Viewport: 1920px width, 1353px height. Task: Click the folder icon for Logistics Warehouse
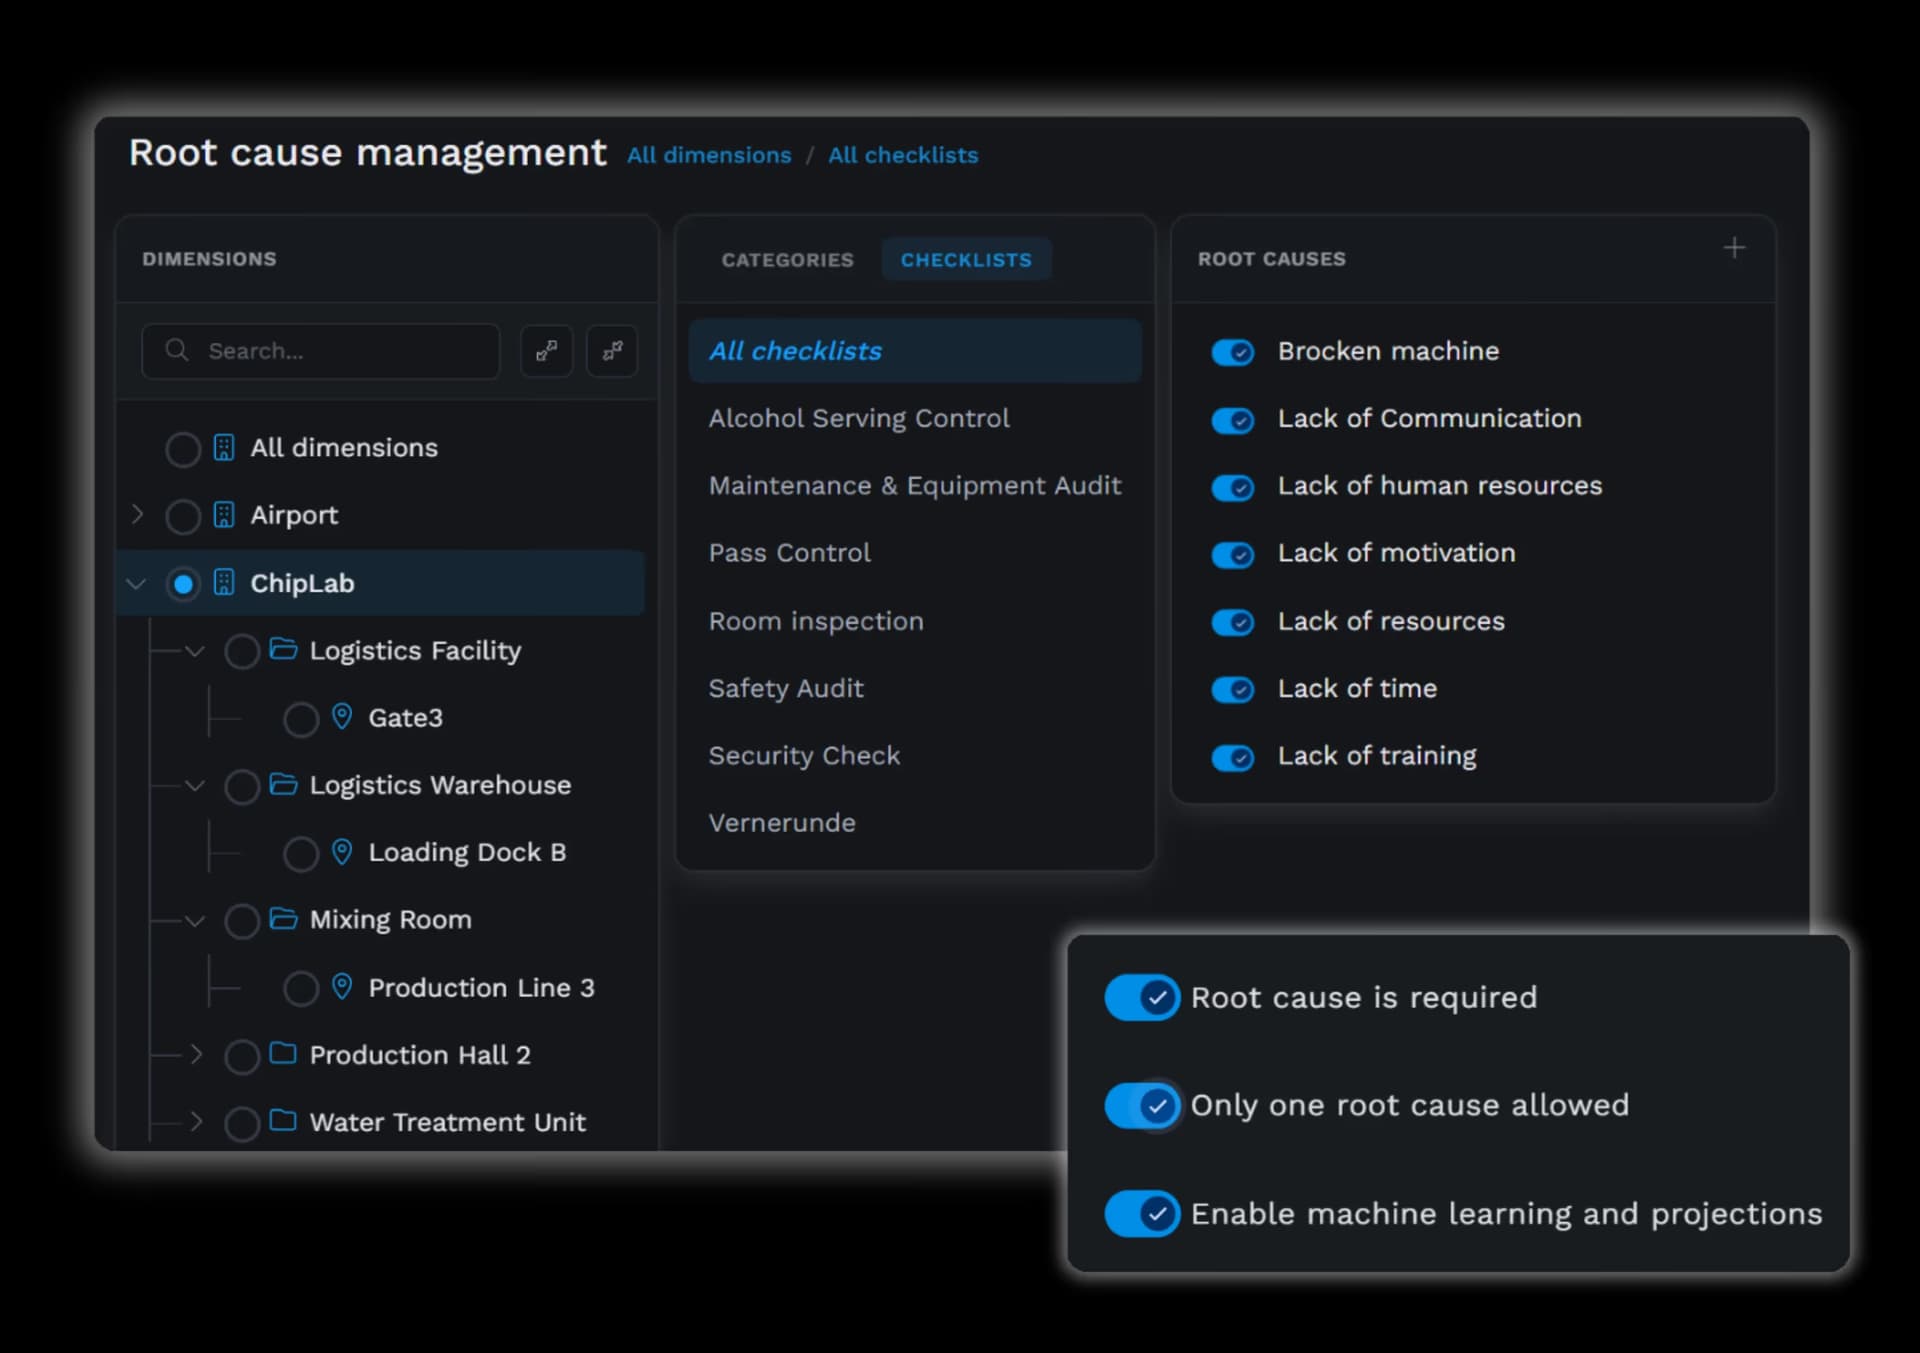(x=284, y=784)
